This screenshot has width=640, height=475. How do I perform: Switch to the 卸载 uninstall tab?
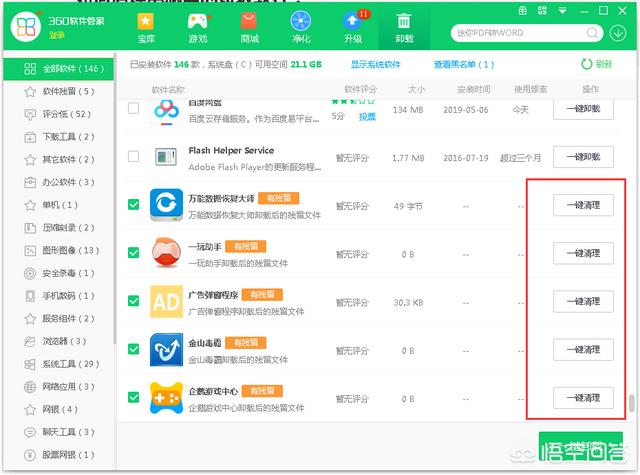tap(403, 28)
